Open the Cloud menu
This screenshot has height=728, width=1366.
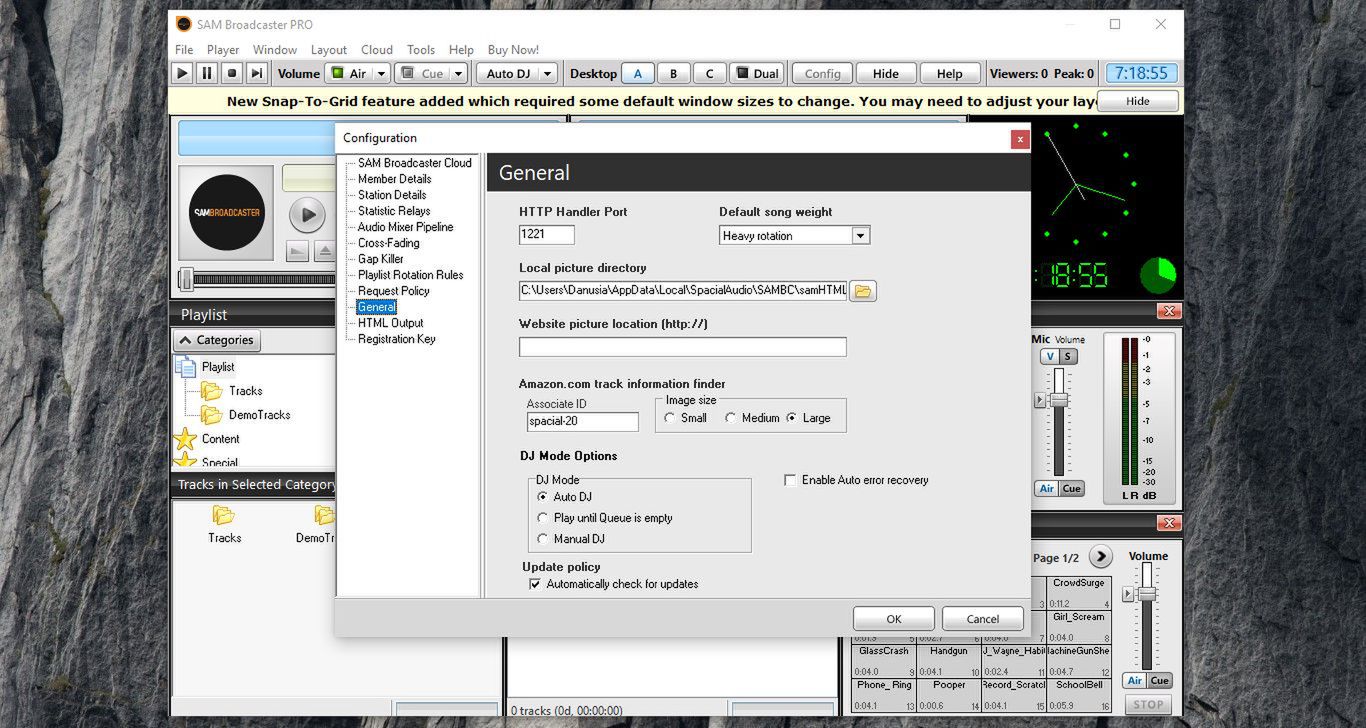(377, 49)
